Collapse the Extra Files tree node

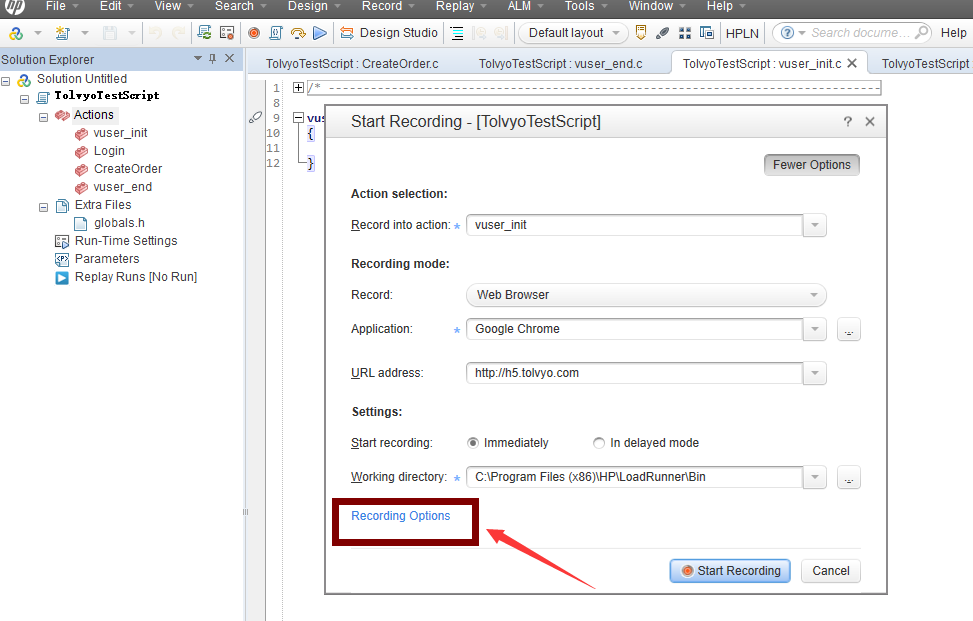pos(43,207)
